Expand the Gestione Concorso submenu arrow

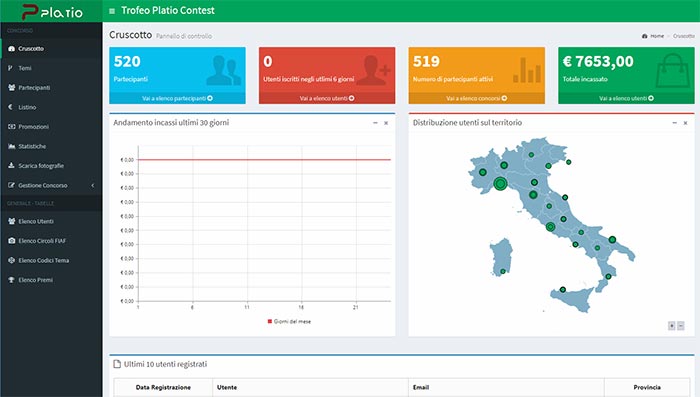coord(93,185)
